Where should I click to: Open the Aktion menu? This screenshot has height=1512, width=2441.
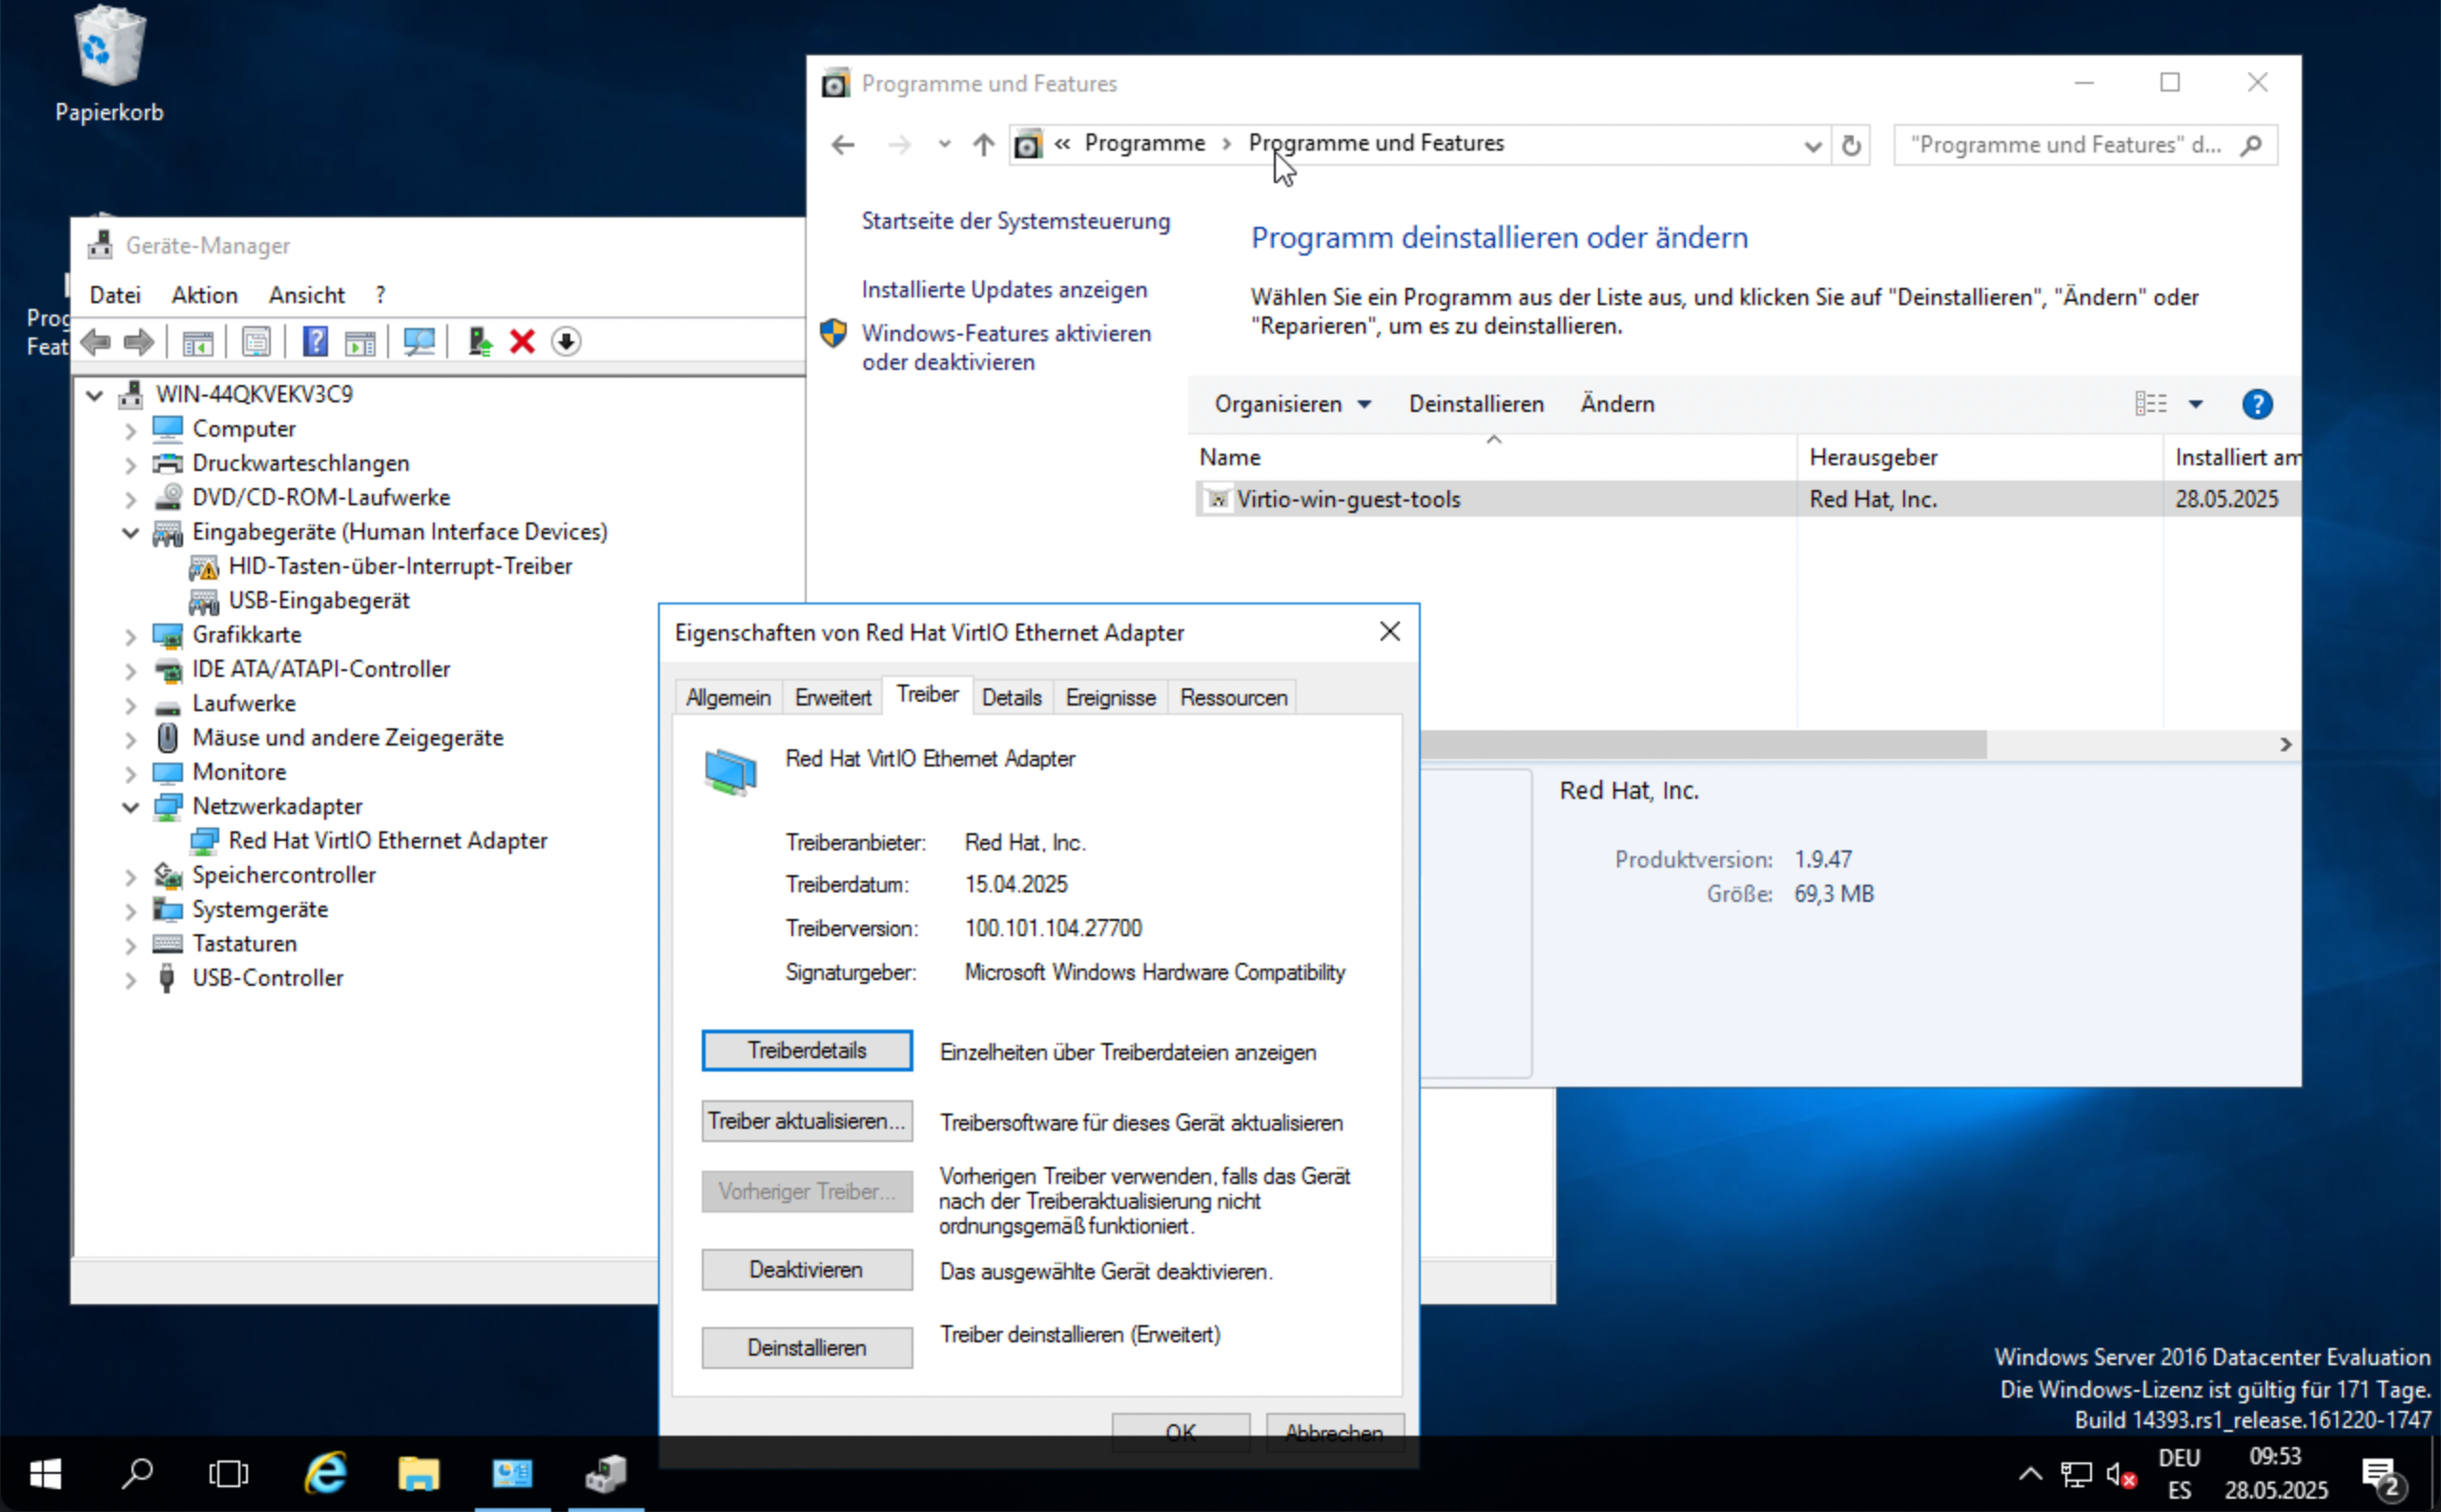[204, 295]
